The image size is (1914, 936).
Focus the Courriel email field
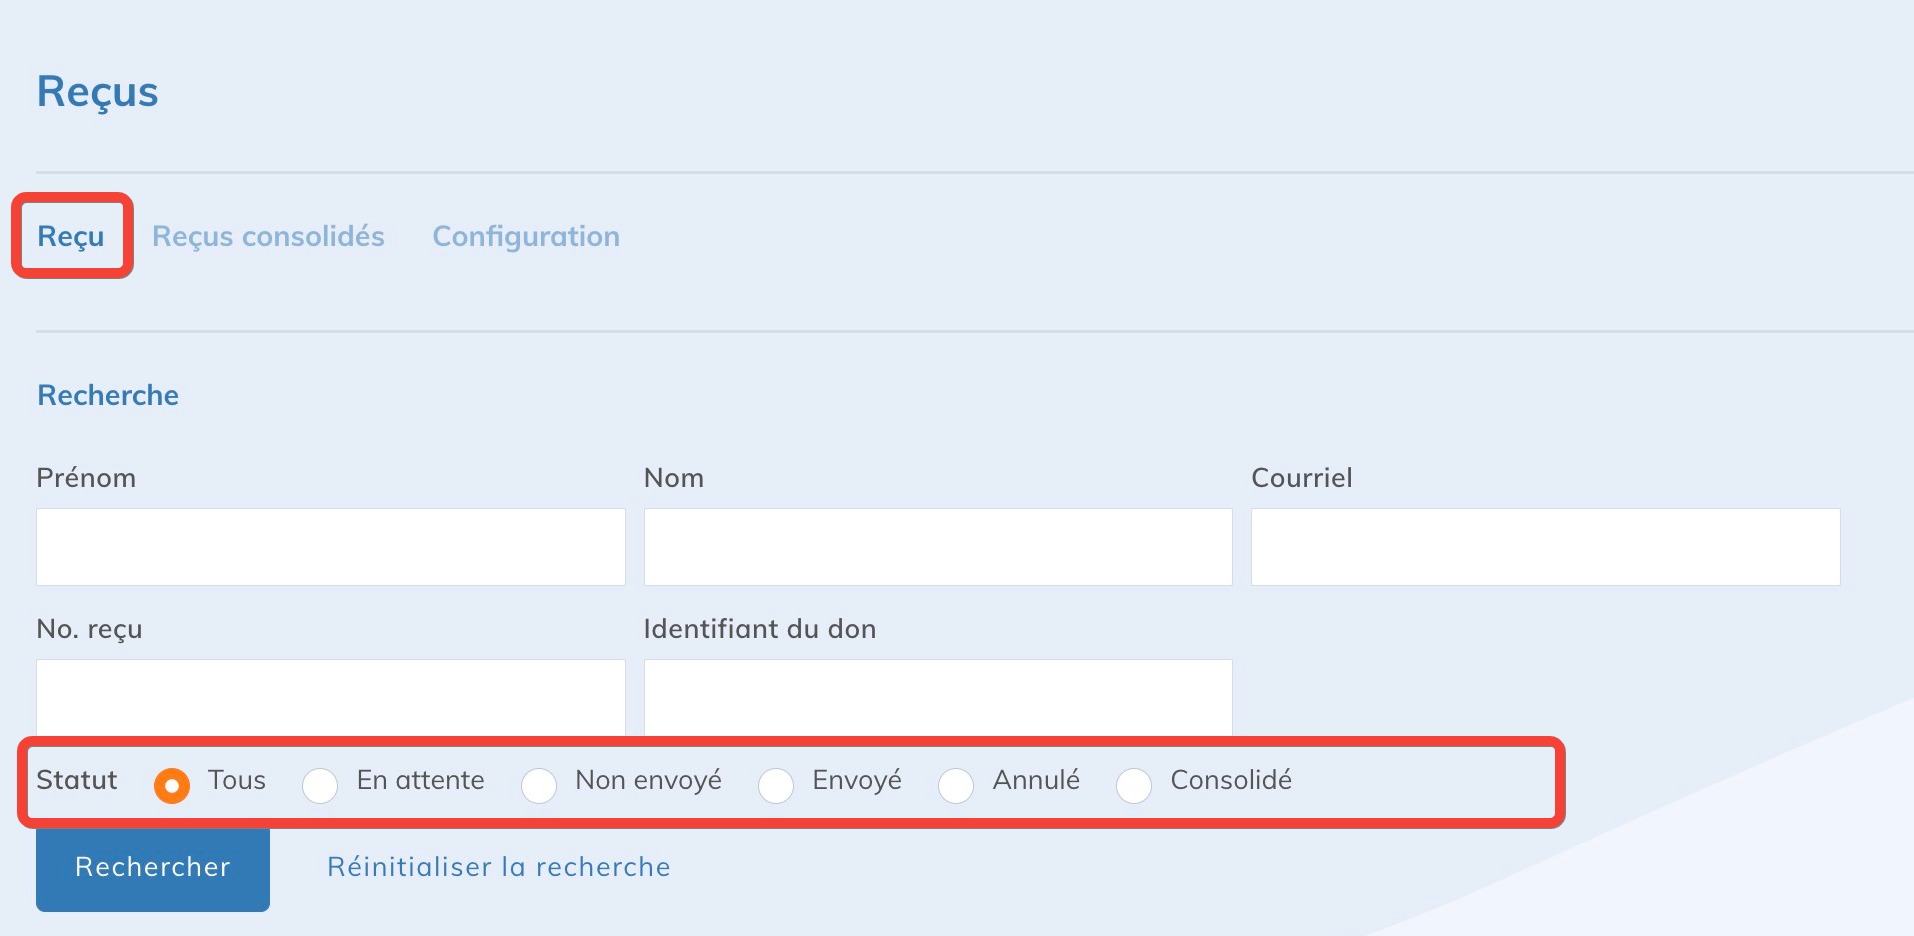[x=1544, y=546]
